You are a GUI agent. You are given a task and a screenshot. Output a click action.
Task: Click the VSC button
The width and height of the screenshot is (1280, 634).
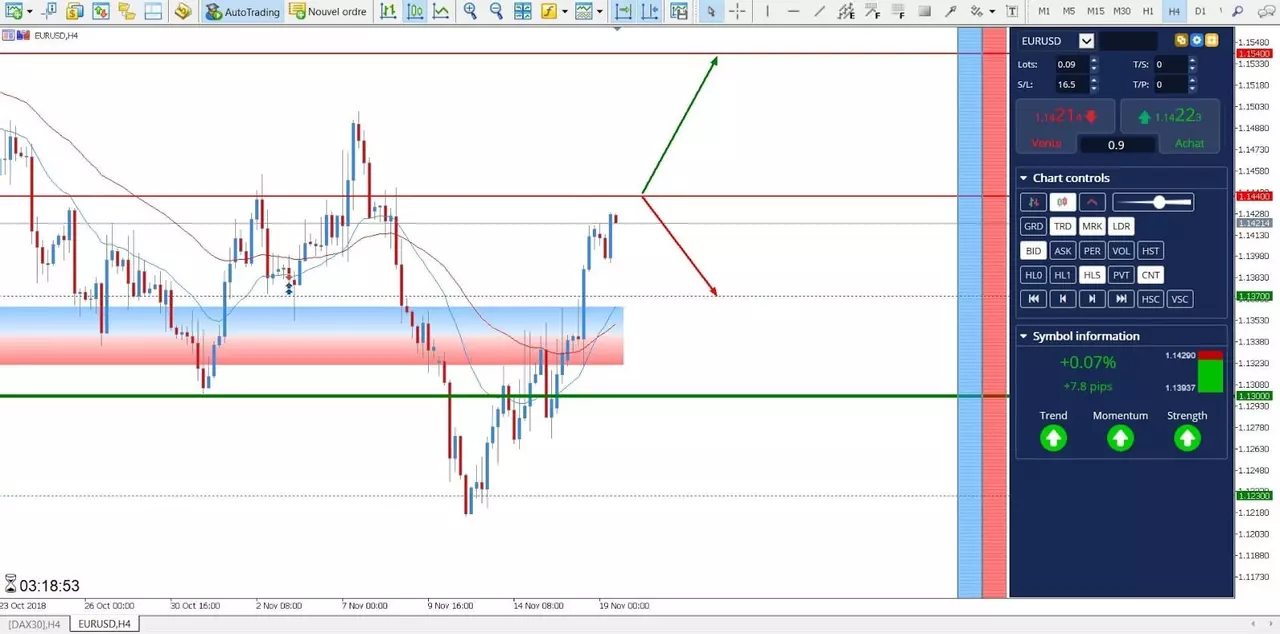tap(1180, 299)
